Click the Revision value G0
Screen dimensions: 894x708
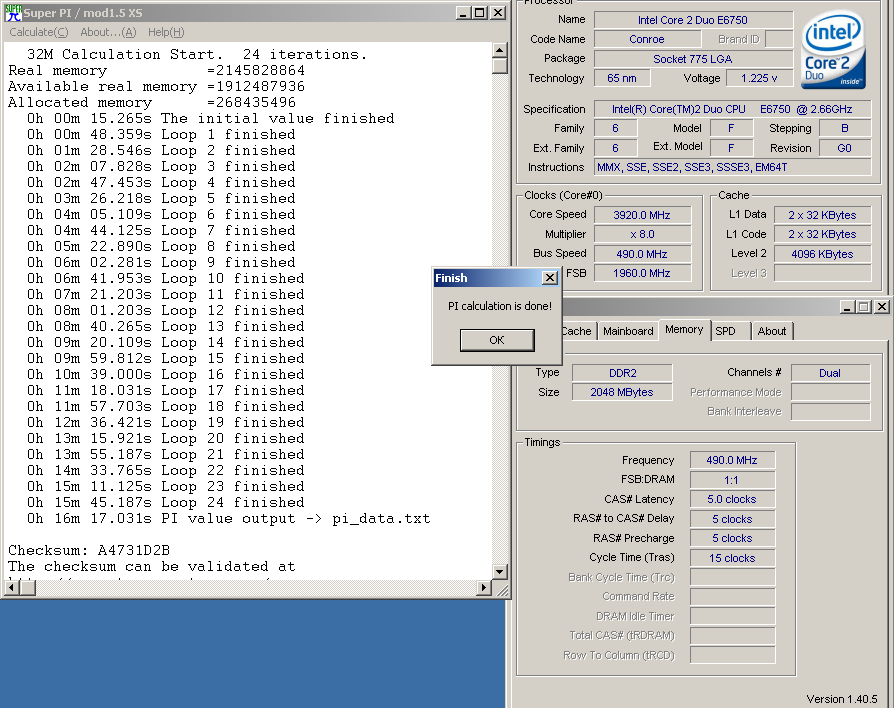point(845,148)
